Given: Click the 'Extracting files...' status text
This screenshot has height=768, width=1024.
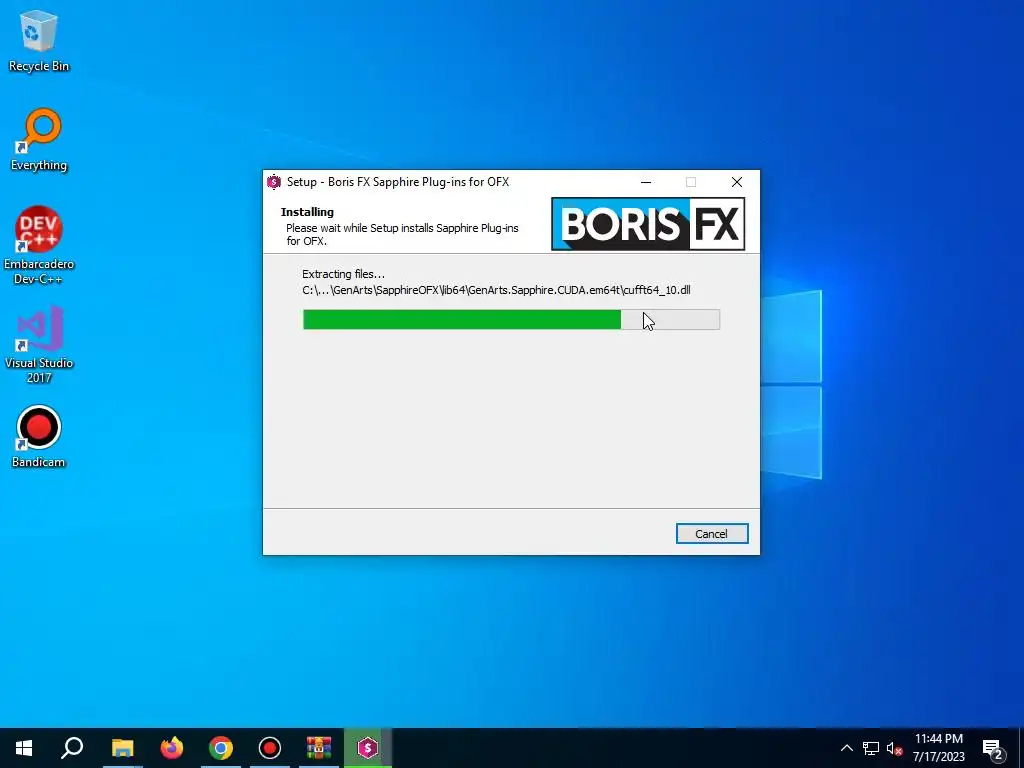Looking at the screenshot, I should click(x=344, y=274).
